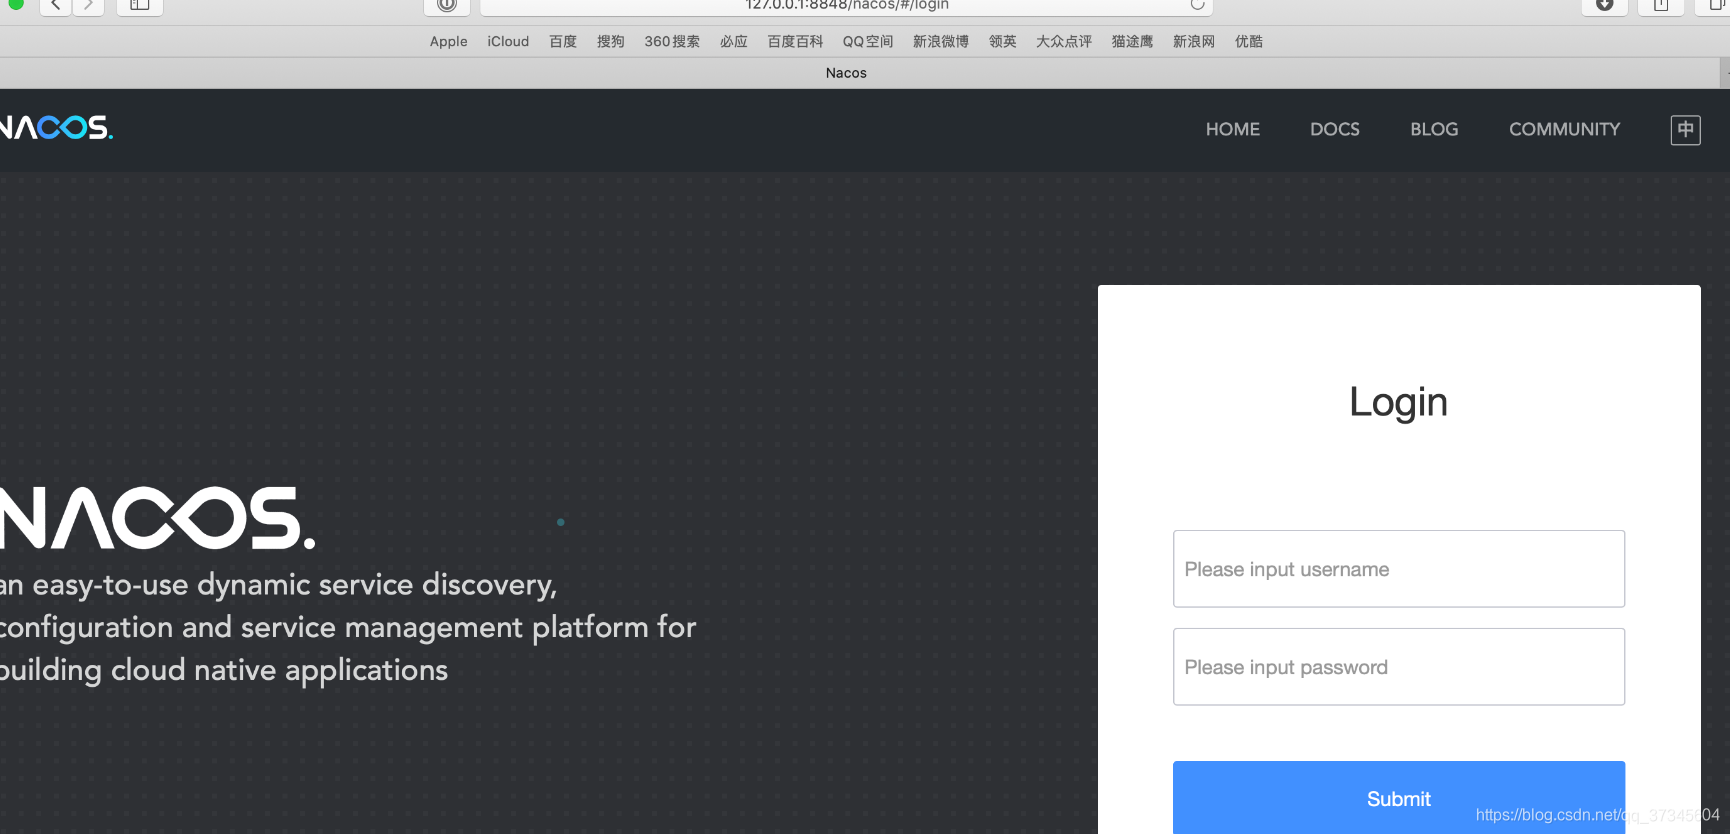Click the Safari back navigation arrow

(55, 6)
